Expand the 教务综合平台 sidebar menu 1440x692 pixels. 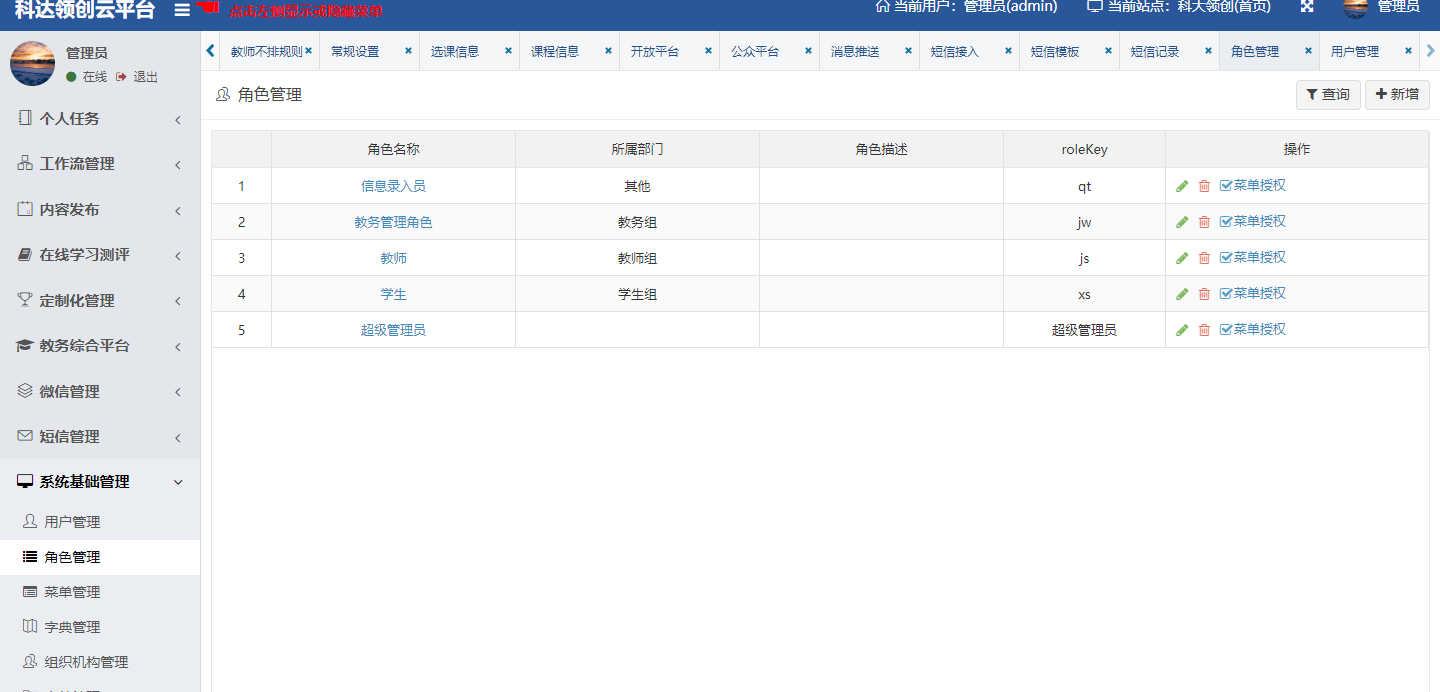point(100,346)
